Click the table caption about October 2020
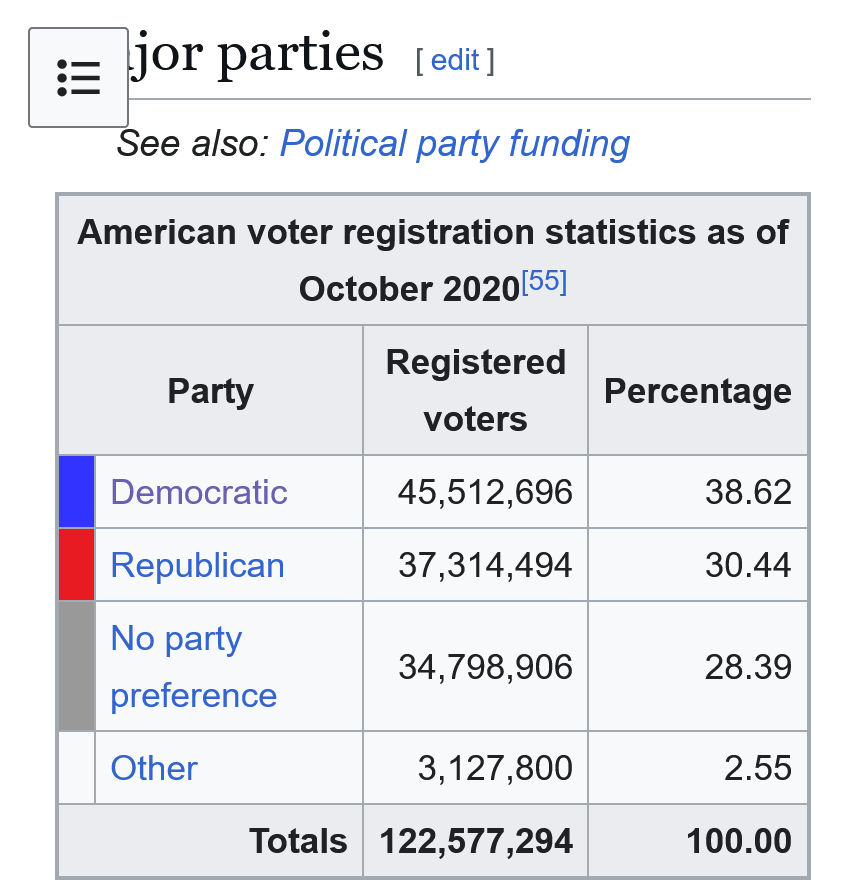This screenshot has width=865, height=893. click(x=432, y=260)
